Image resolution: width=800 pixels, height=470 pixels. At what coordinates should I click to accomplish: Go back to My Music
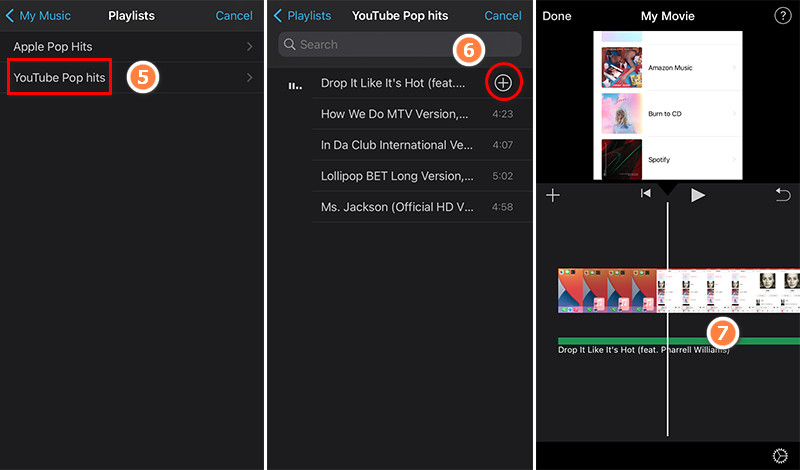click(38, 16)
